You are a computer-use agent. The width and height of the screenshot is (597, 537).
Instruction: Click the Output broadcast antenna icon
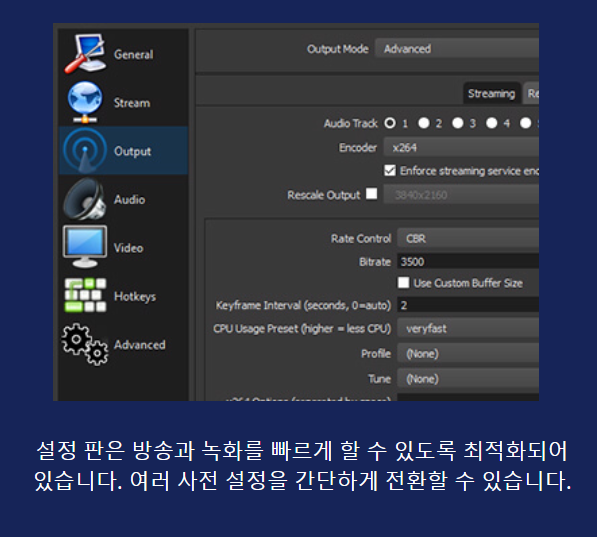pos(85,151)
